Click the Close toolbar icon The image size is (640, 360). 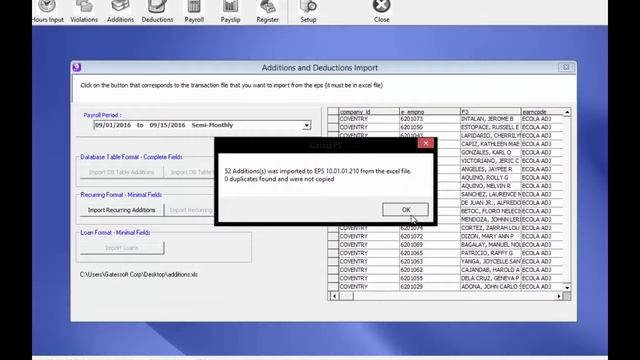[x=381, y=11]
